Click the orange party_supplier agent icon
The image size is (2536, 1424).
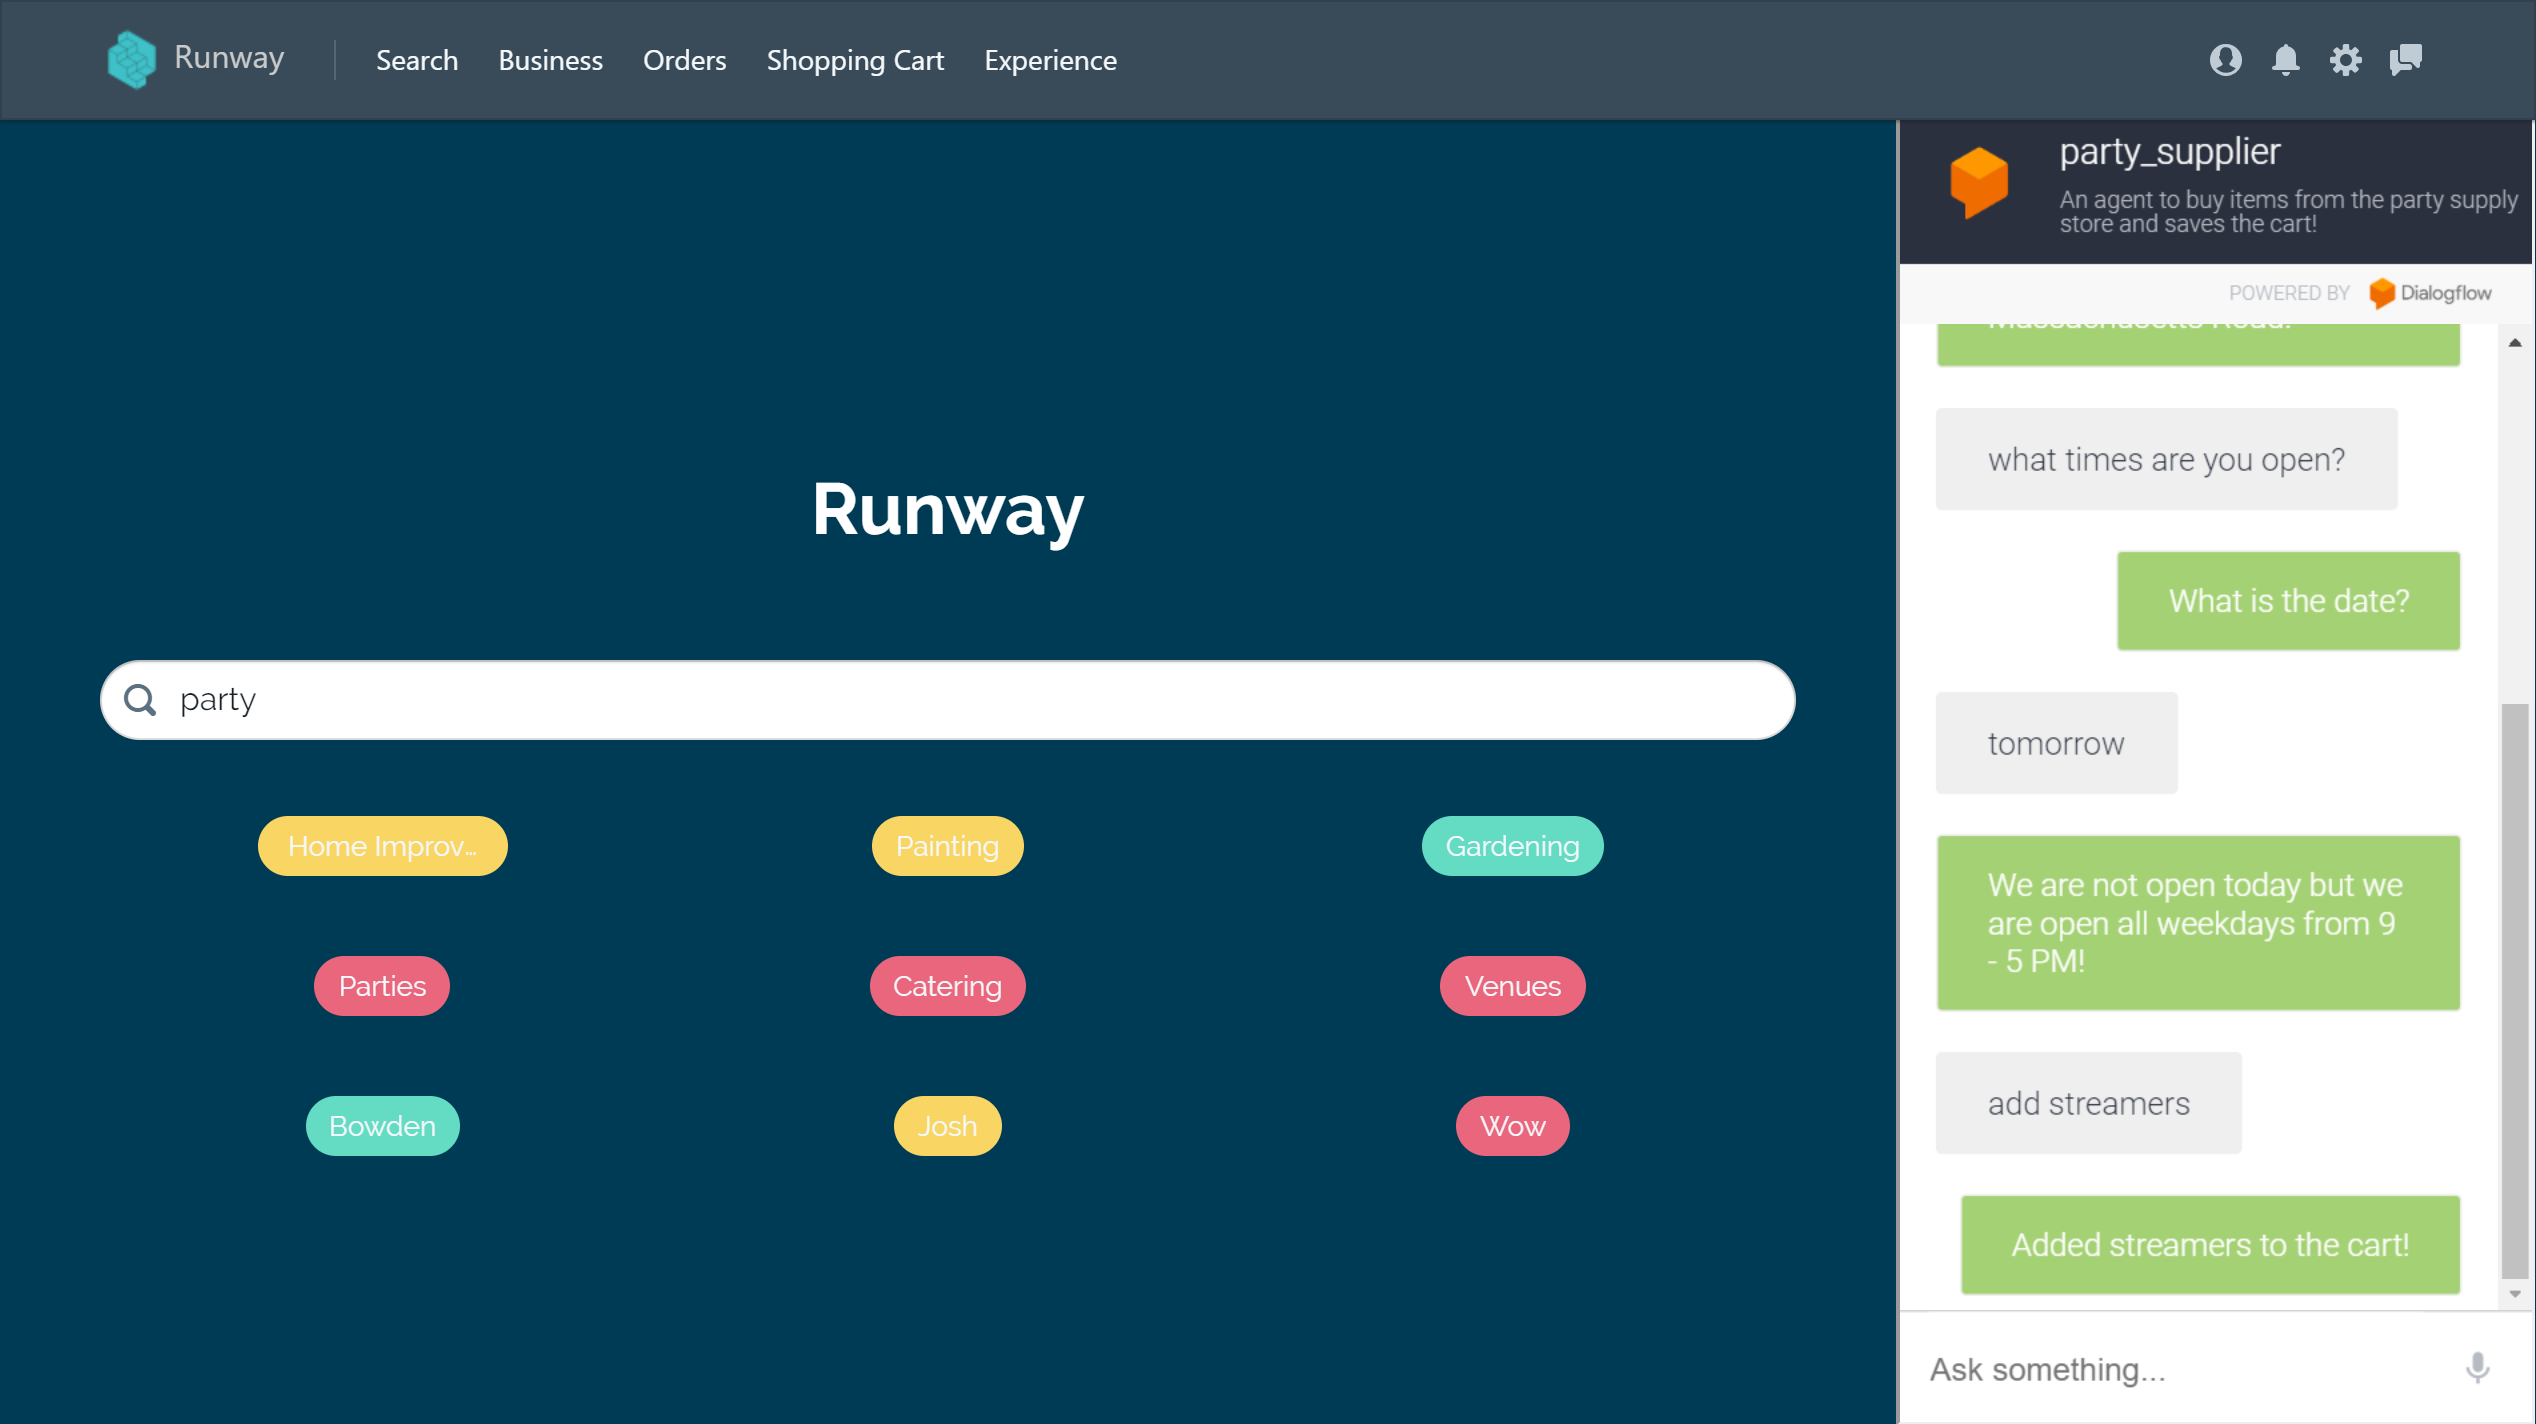(x=1978, y=182)
